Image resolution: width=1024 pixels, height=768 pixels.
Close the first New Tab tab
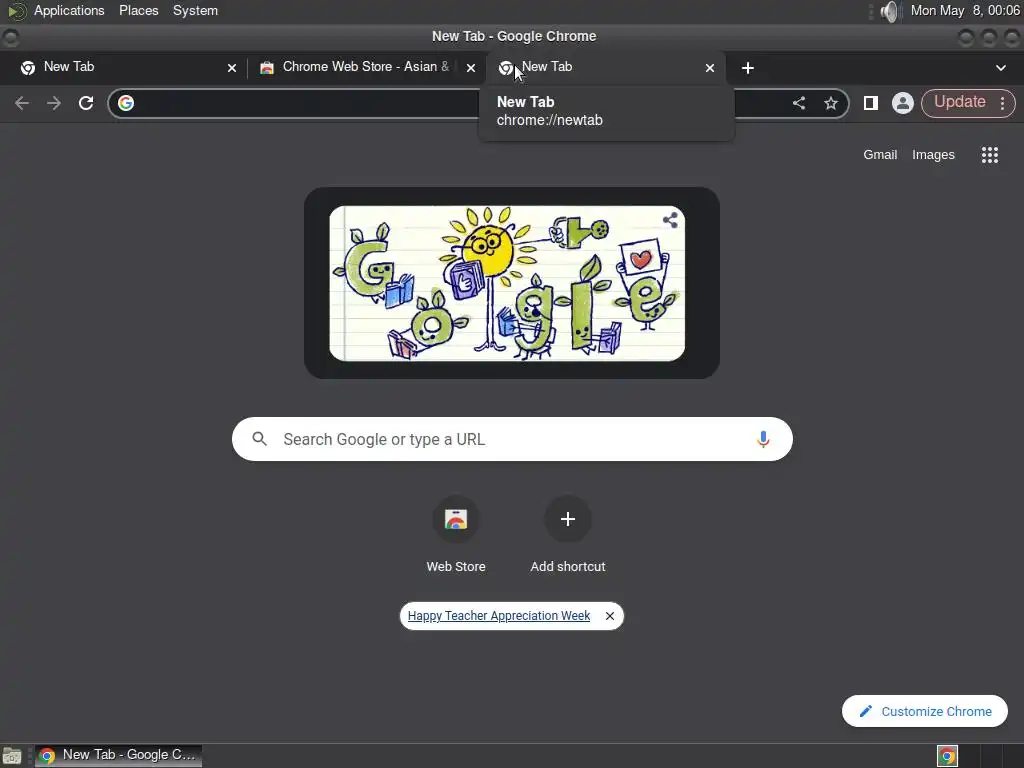pyautogui.click(x=232, y=68)
